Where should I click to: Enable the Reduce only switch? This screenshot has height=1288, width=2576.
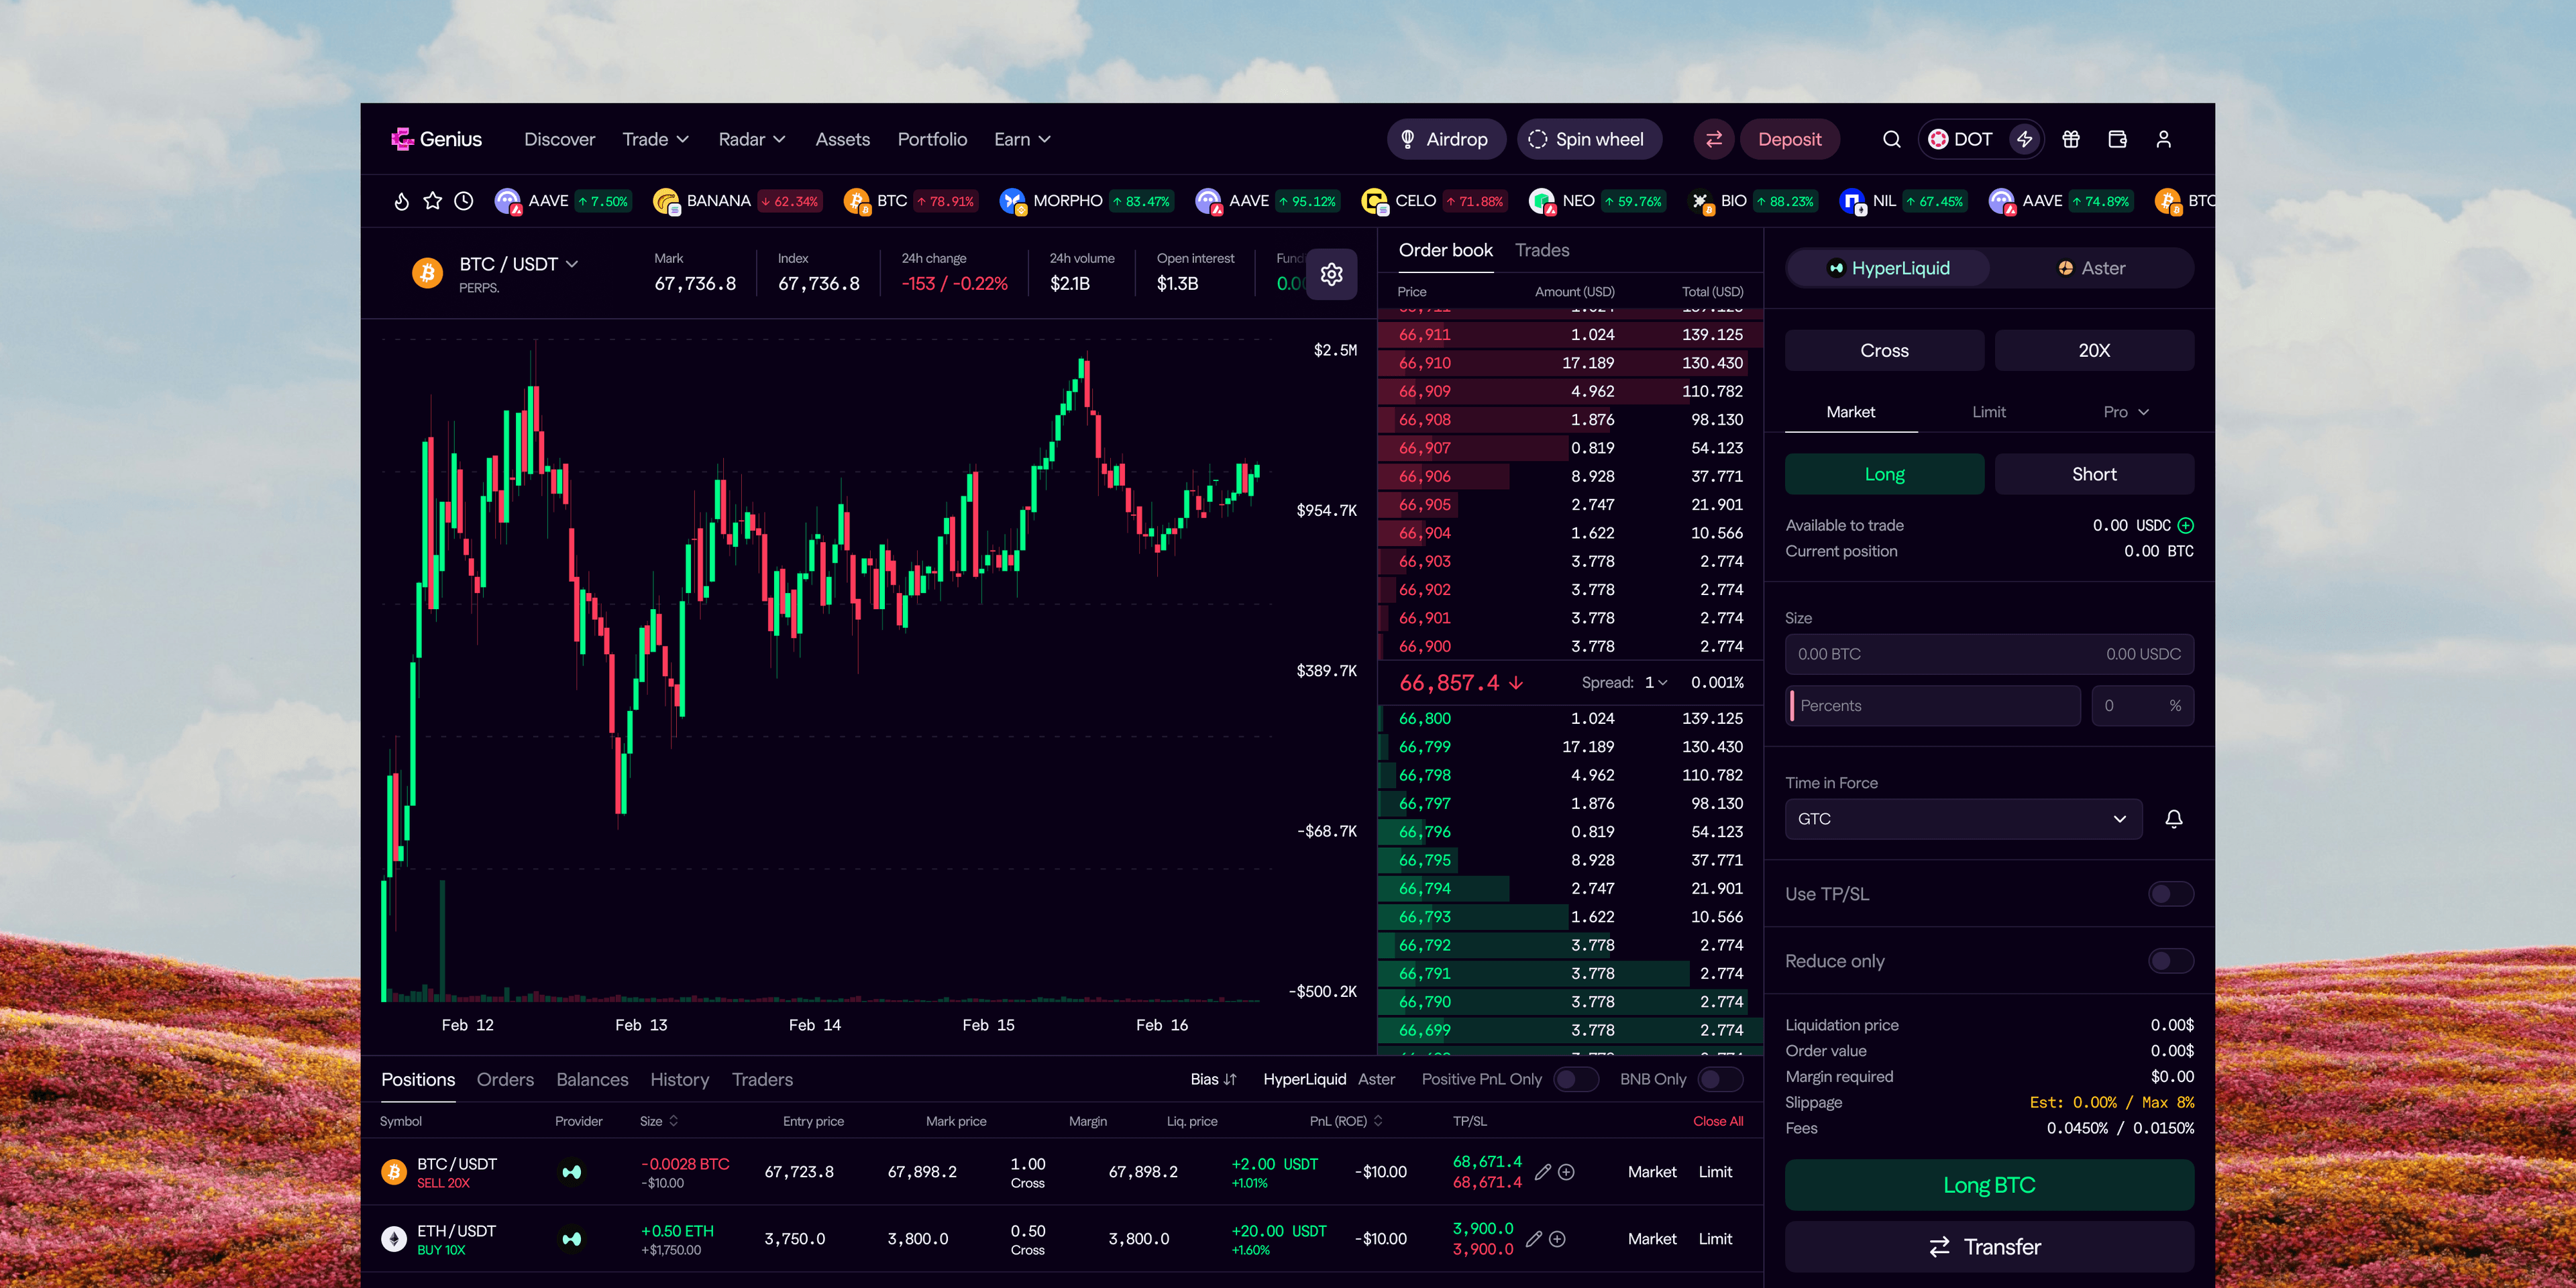pyautogui.click(x=2170, y=961)
